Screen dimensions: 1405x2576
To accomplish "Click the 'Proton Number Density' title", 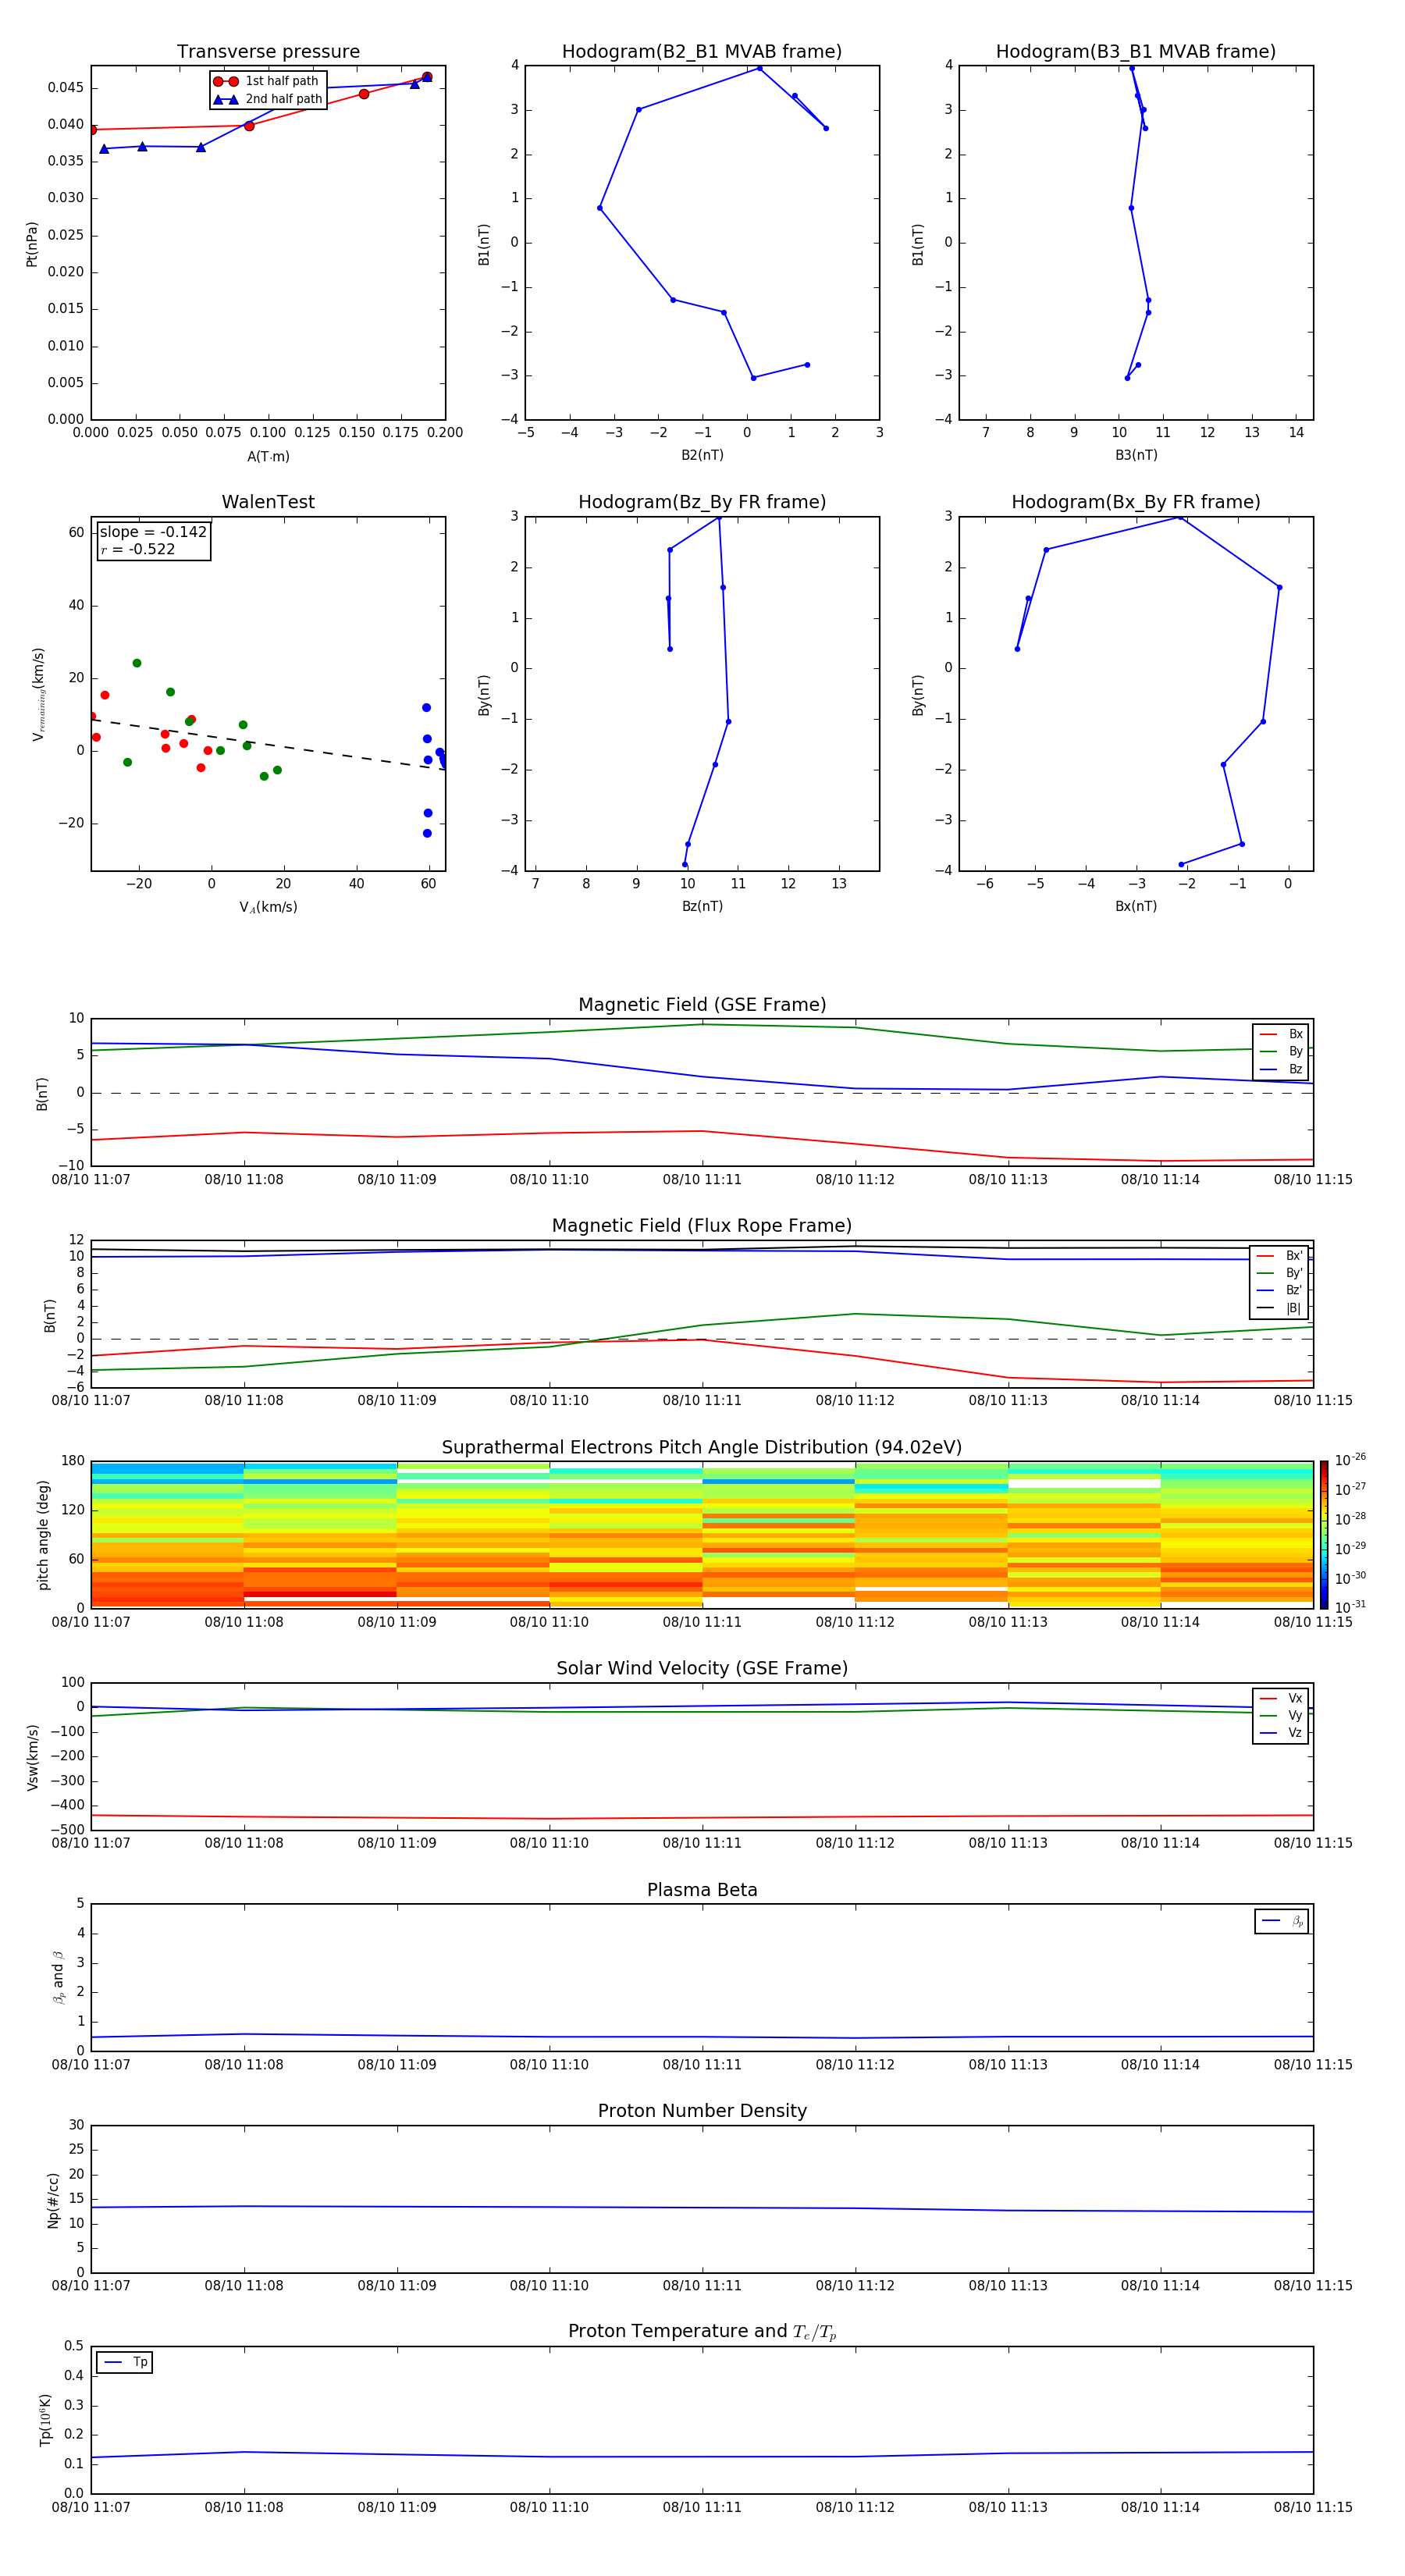I will [702, 2111].
